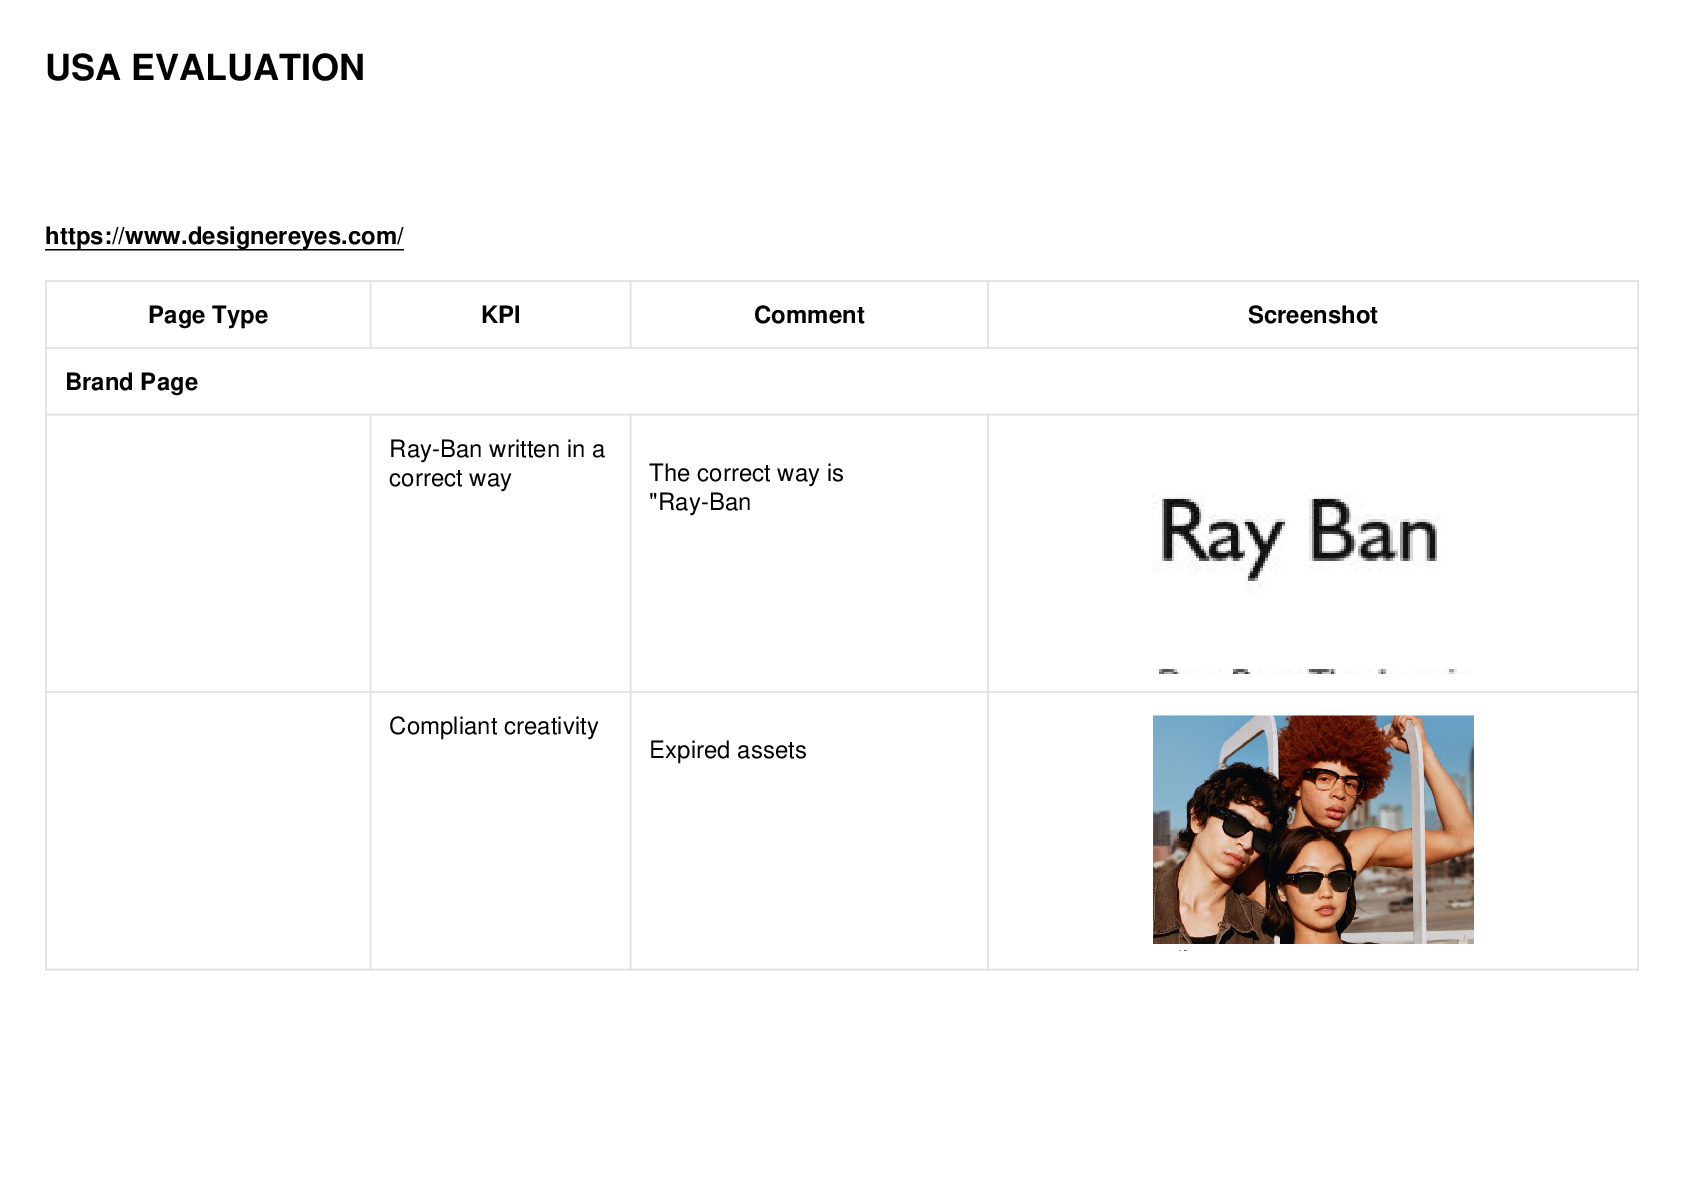Viewport: 1684px width, 1191px height.
Task: Click the empty Page Type cell beside Compliant creativity
Action: tap(208, 830)
